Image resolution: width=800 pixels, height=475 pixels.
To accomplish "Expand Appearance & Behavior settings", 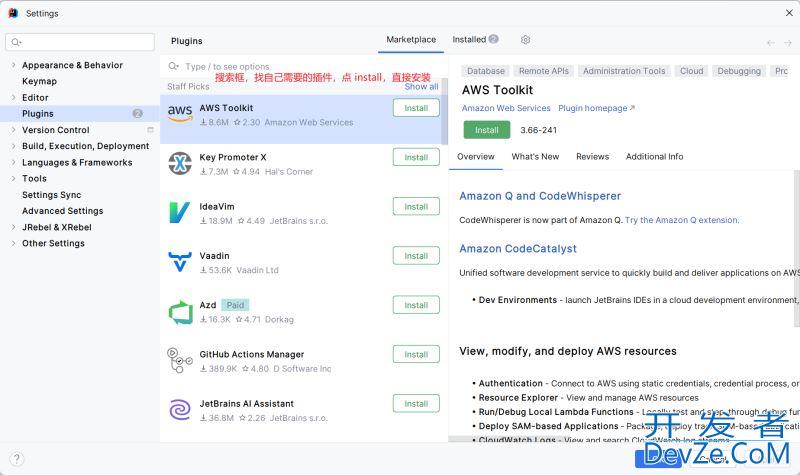I will coord(13,65).
